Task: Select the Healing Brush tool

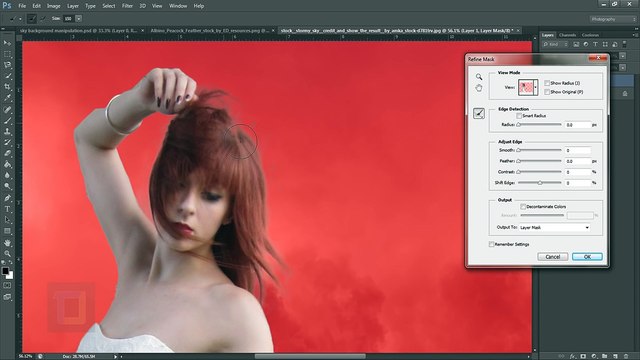Action: (x=7, y=109)
